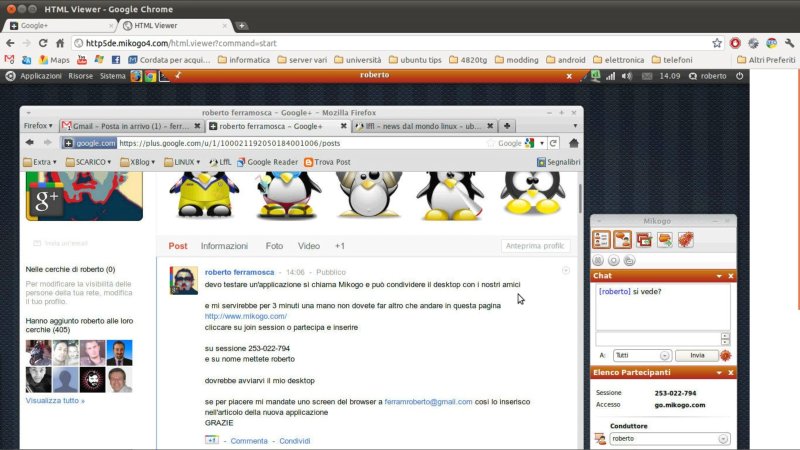The image size is (800, 450).
Task: Open Google Reader bookmark in Firefox
Action: point(267,162)
